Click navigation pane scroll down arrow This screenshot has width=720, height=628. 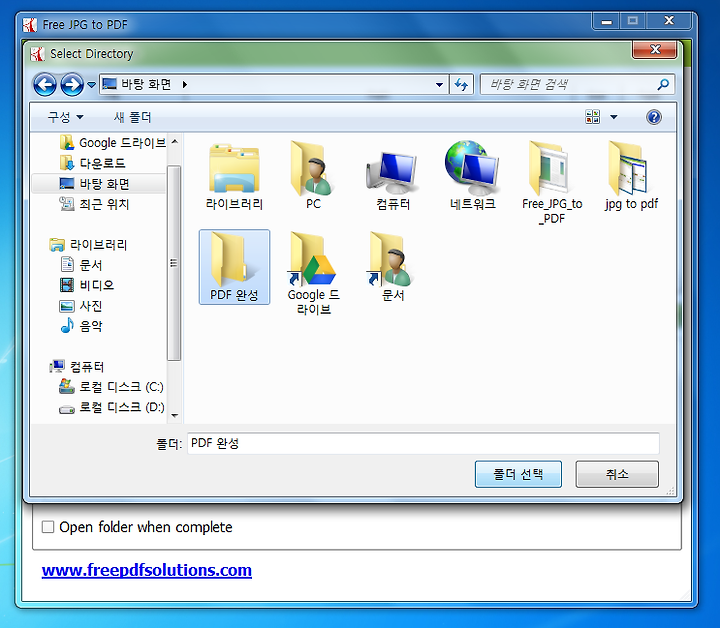(174, 415)
